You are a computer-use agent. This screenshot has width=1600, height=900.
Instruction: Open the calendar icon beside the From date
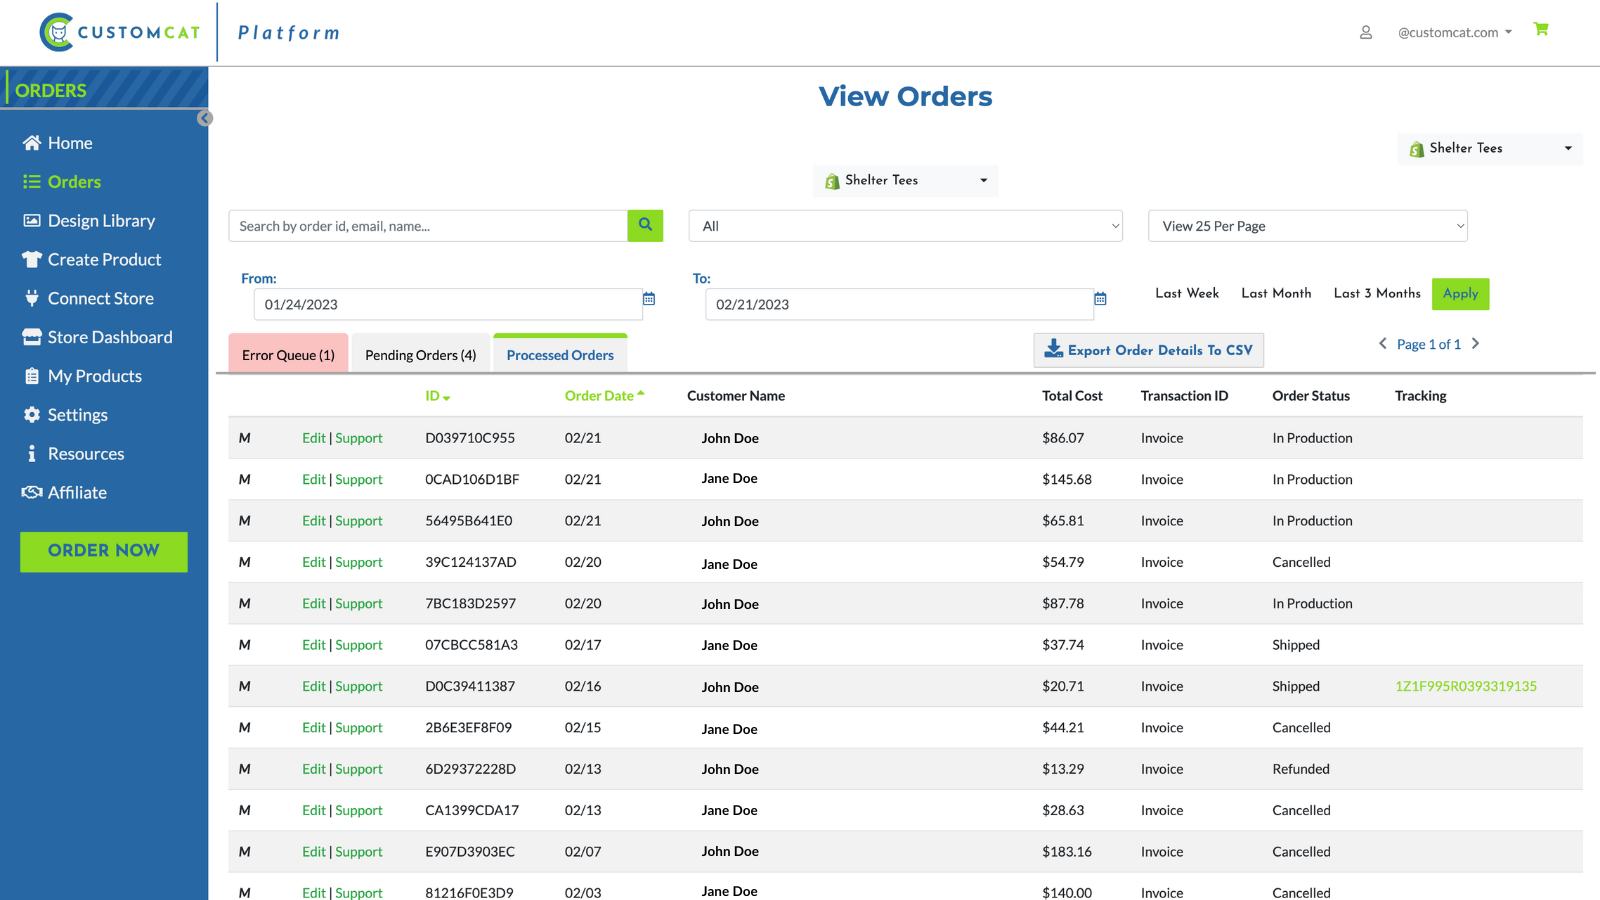point(649,298)
